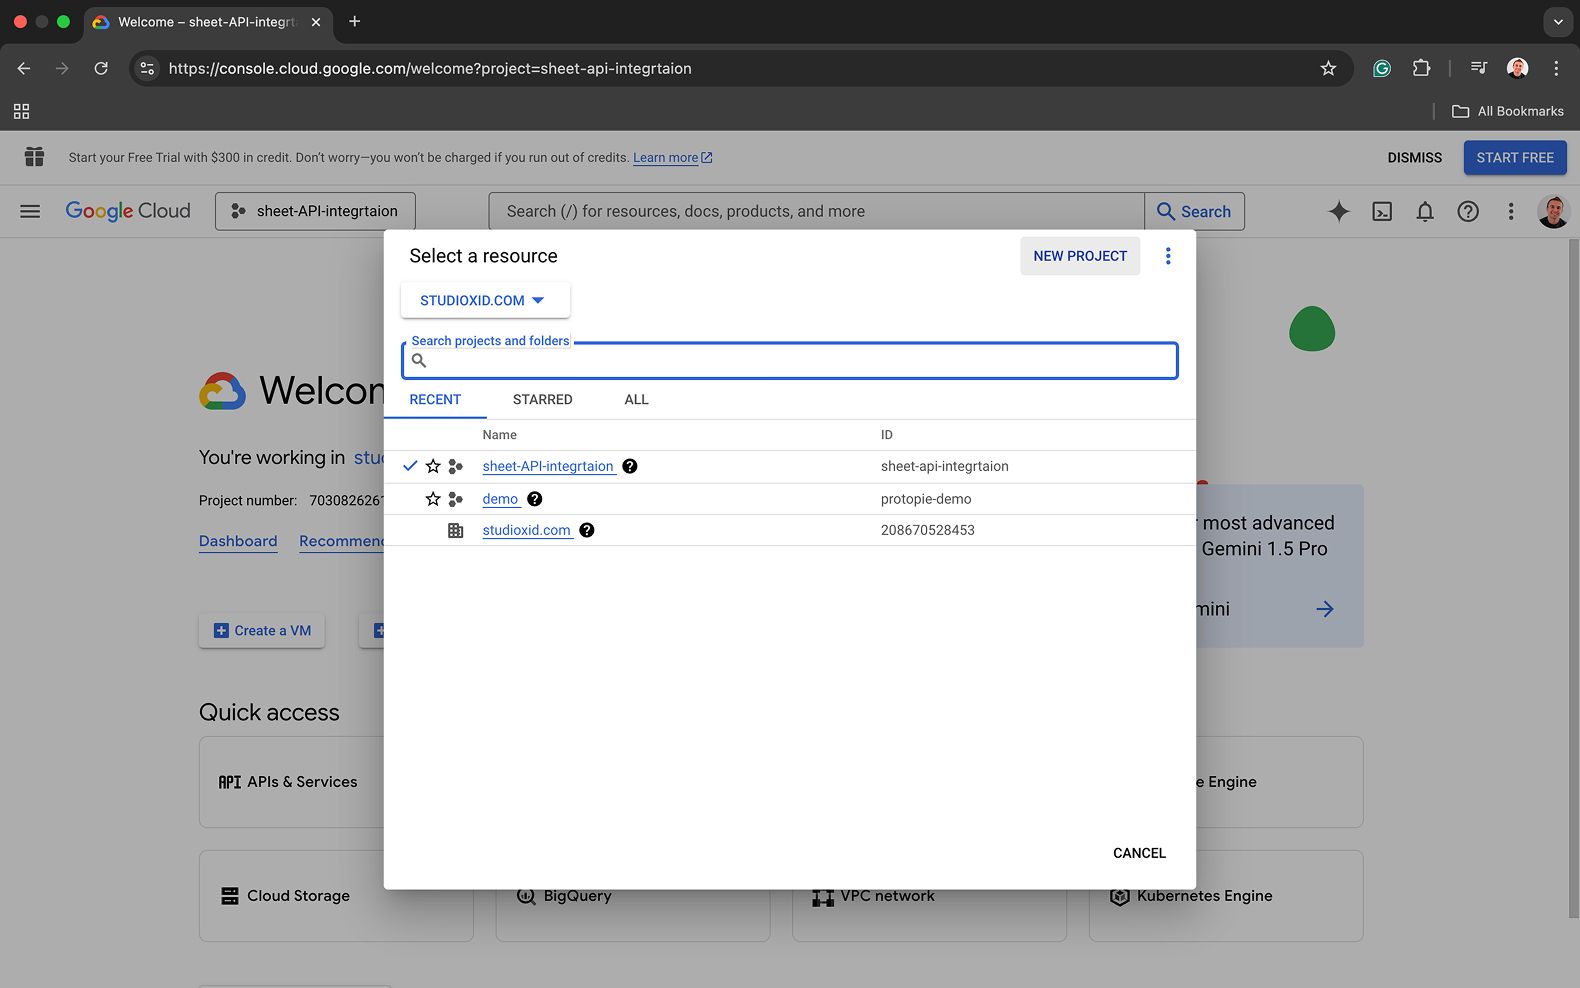Click the Google Cloud logo

coord(128,211)
